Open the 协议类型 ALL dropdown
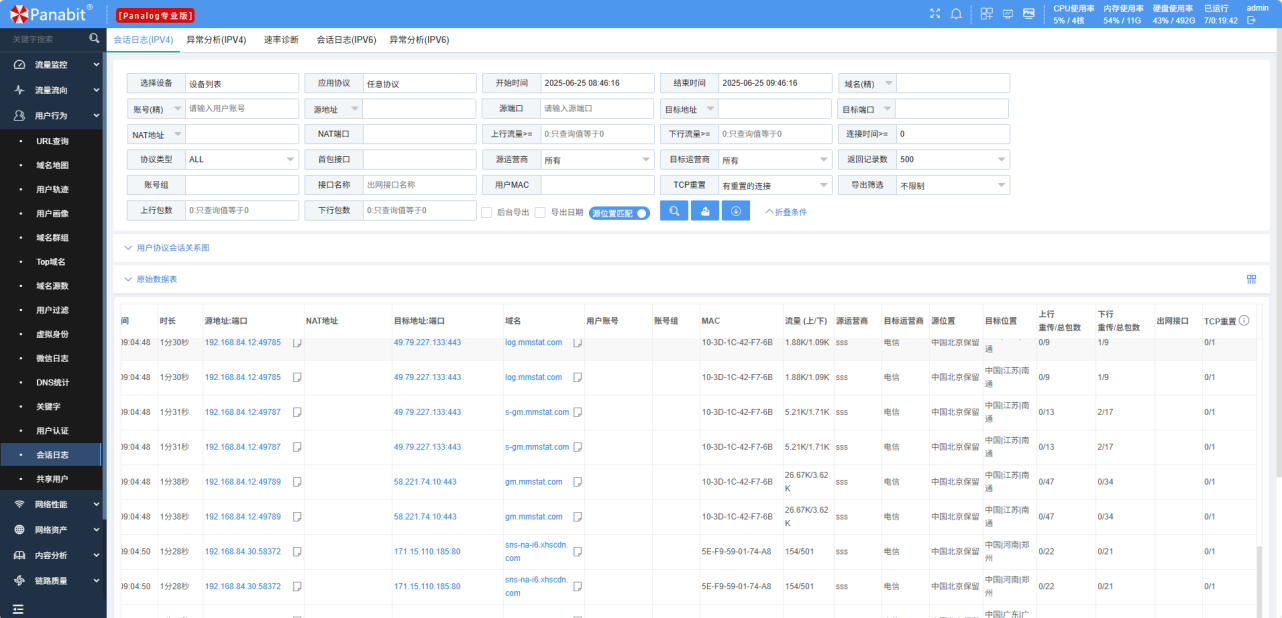Image resolution: width=1282 pixels, height=618 pixels. click(241, 159)
